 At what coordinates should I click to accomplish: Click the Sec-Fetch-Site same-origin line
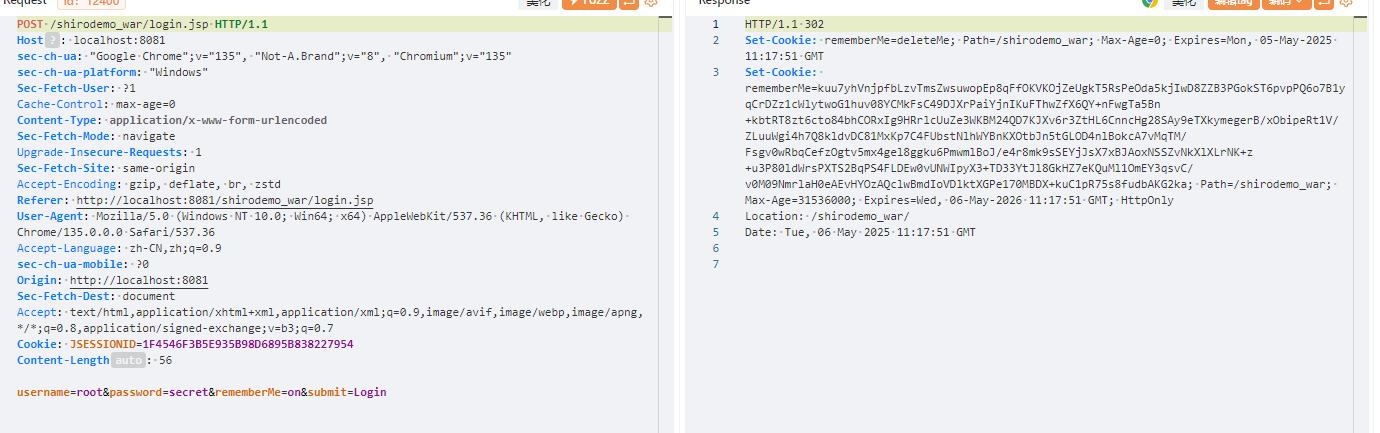(x=106, y=168)
